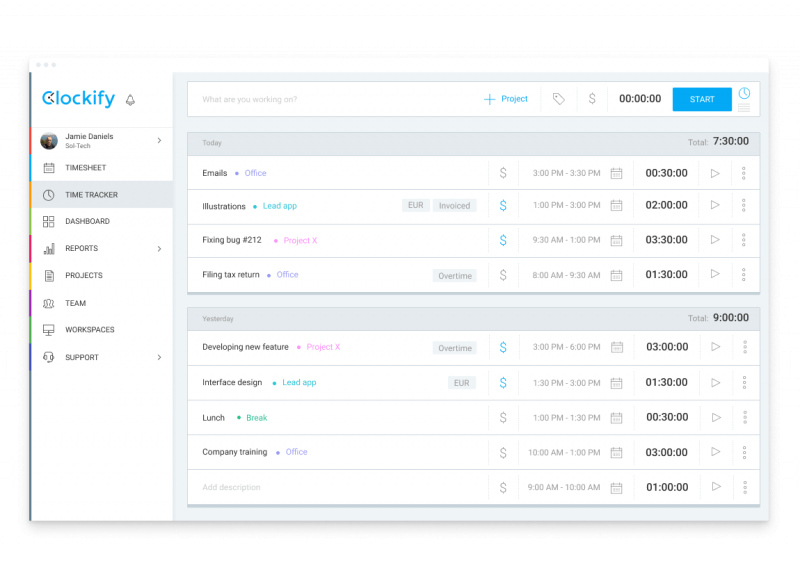Go to Dashboard in the sidebar
The height and width of the screenshot is (577, 800).
(x=102, y=221)
